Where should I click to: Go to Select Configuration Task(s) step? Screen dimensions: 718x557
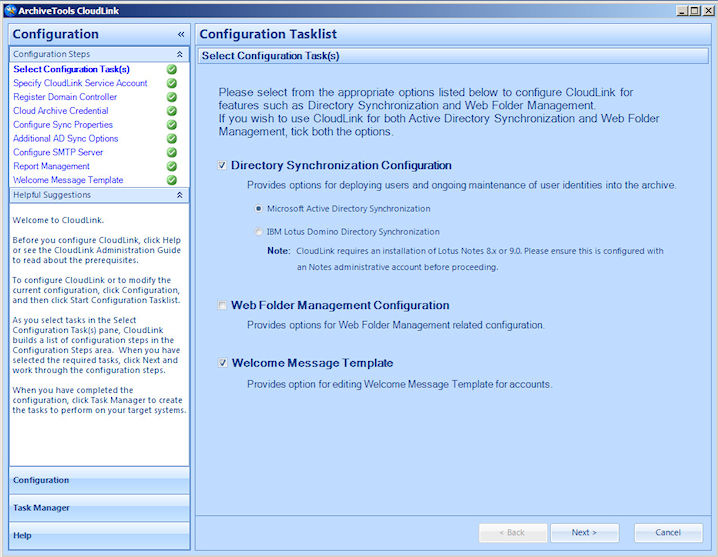click(71, 69)
